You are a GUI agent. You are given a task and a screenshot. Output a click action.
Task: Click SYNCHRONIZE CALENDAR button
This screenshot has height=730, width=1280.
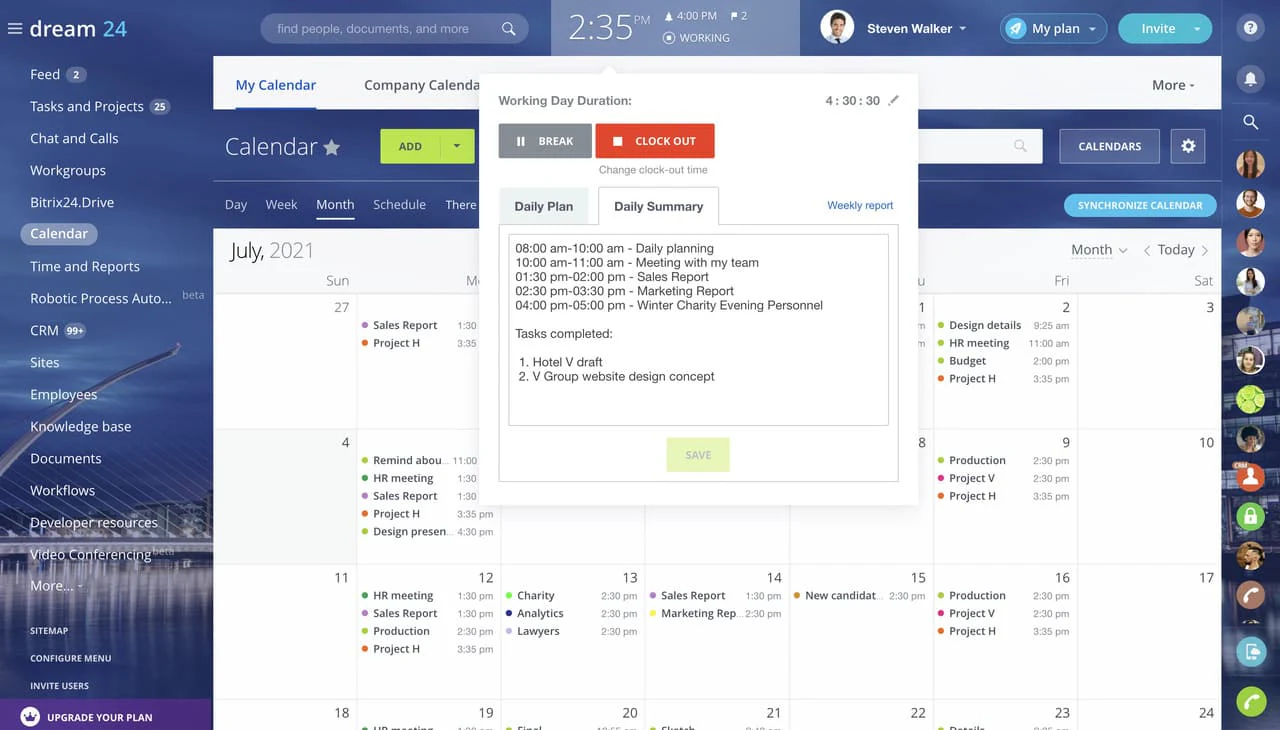pyautogui.click(x=1140, y=205)
